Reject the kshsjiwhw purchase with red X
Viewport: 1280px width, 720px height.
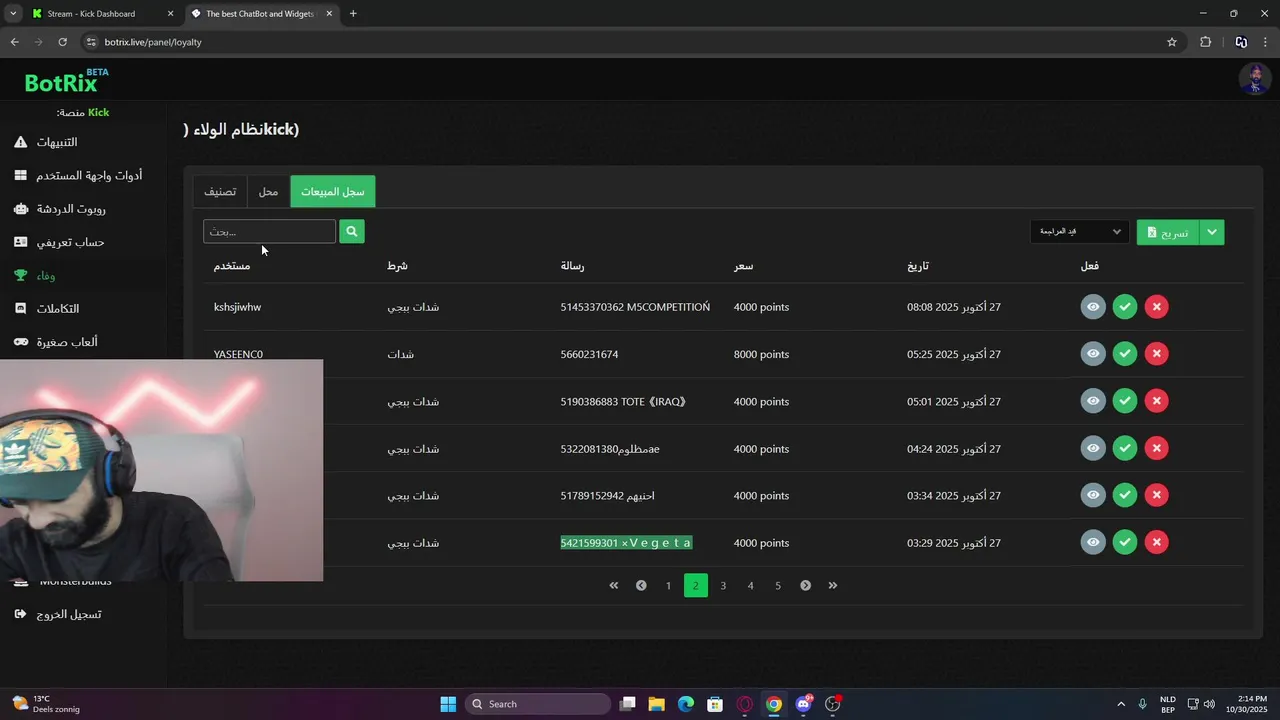tap(1156, 307)
